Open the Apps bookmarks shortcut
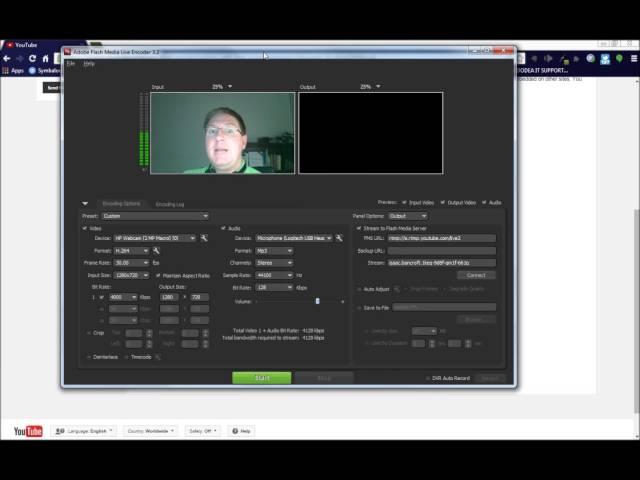 pyautogui.click(x=13, y=71)
